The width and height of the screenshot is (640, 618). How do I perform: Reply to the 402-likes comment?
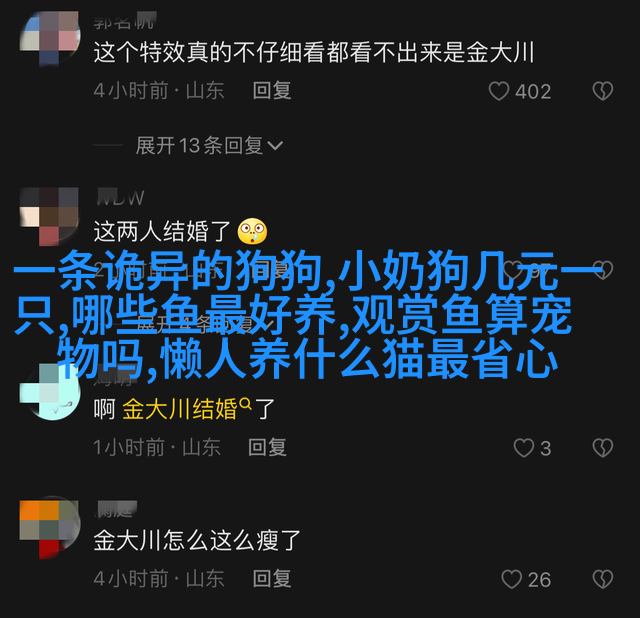pyautogui.click(x=272, y=90)
